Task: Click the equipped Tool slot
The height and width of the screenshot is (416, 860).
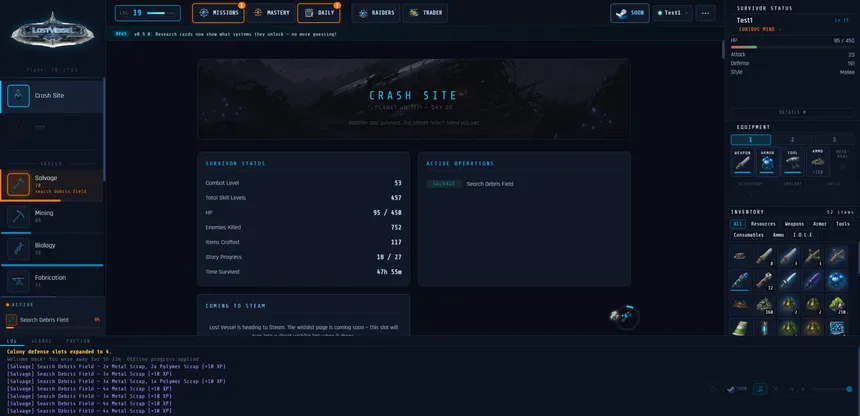Action: 793,162
